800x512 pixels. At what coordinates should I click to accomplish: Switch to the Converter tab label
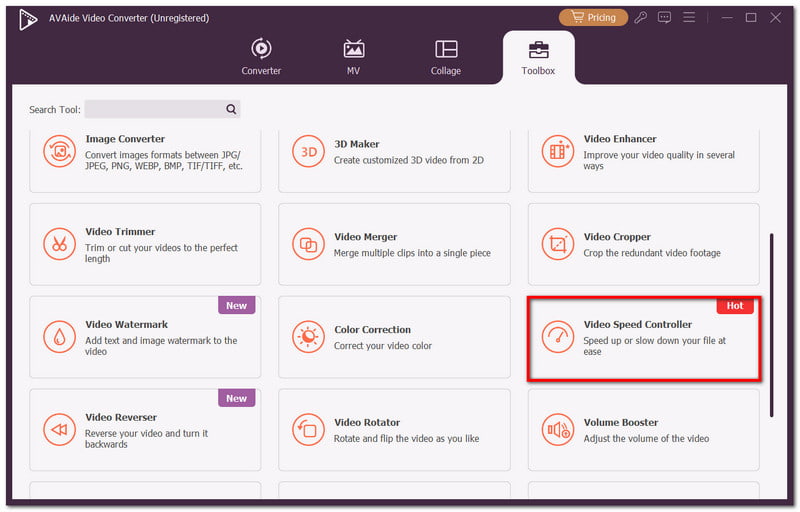click(261, 71)
